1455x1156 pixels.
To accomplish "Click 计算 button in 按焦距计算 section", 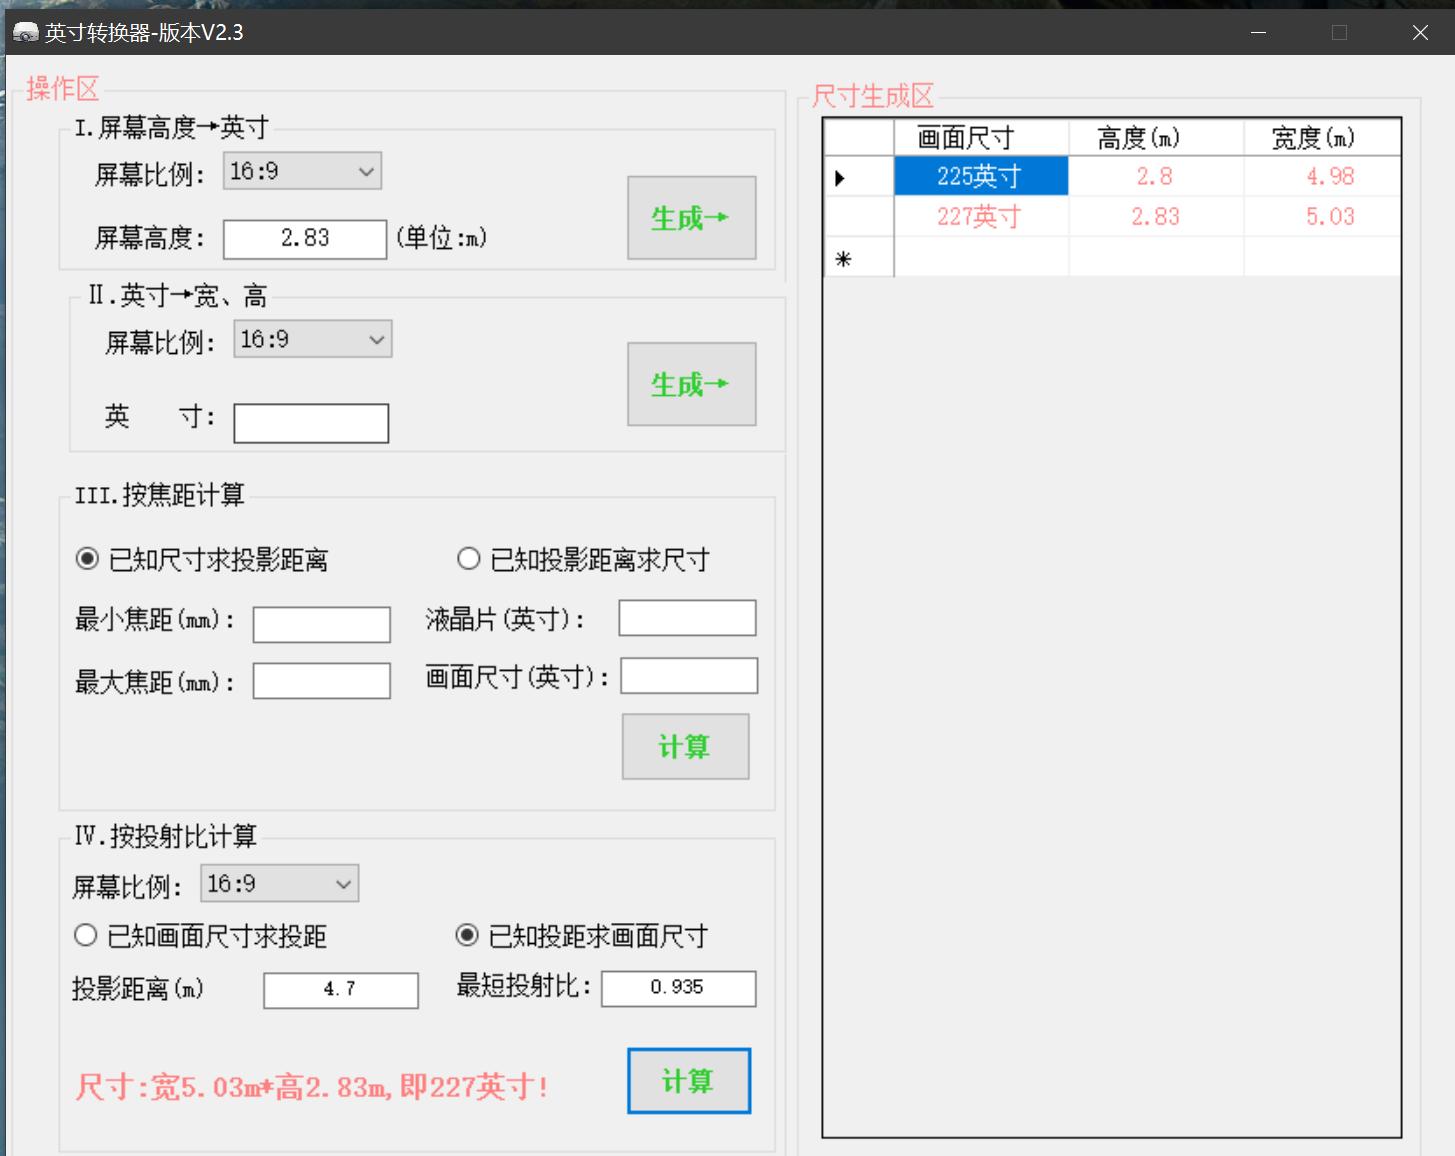I will pyautogui.click(x=685, y=746).
